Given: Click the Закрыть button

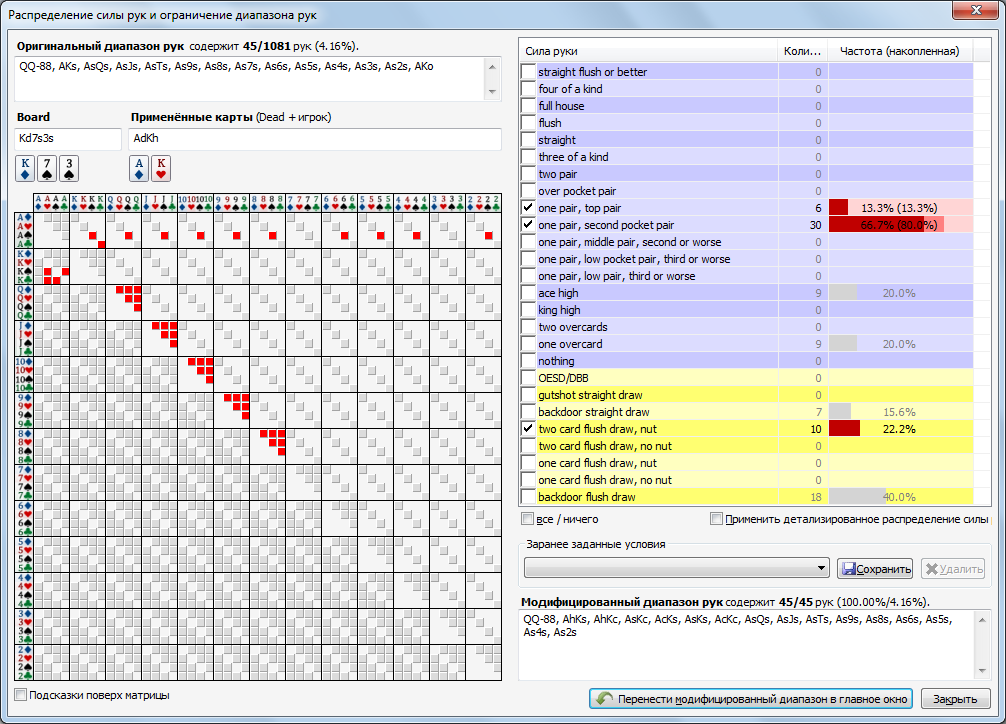Looking at the screenshot, I should (x=955, y=699).
